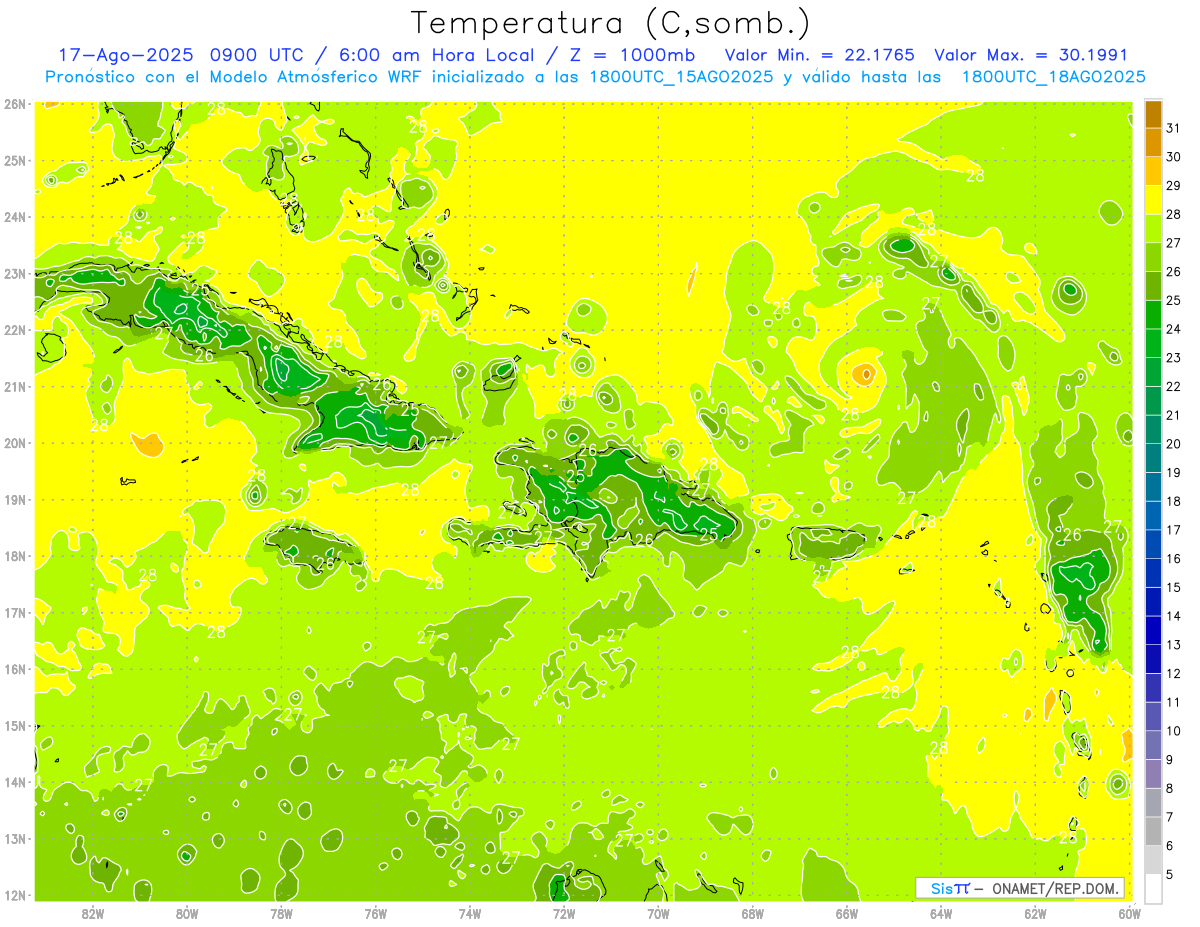Screen dimensions: 1200x927
Task: Click the legend scale number '5'
Action: pyautogui.click(x=1170, y=874)
